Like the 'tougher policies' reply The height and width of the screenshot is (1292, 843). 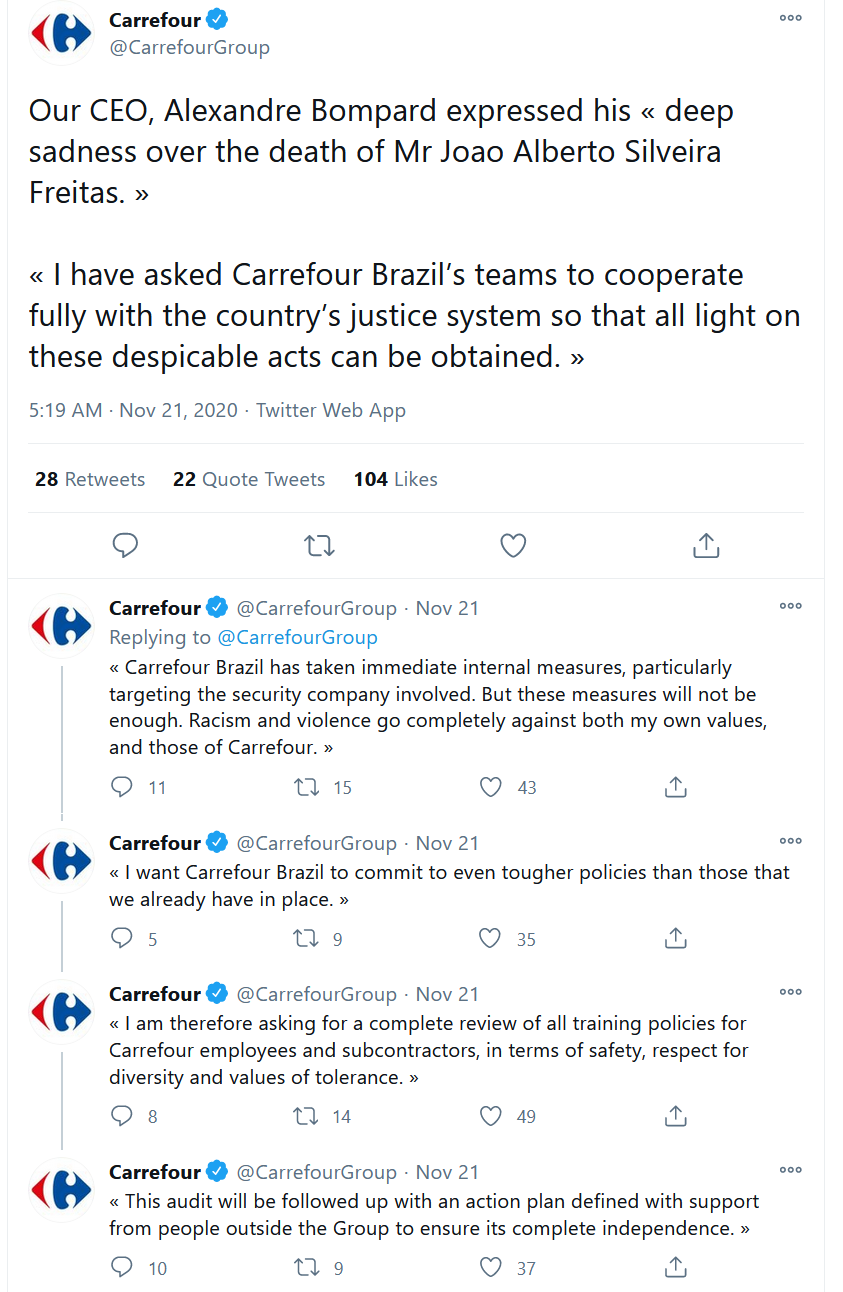tap(490, 938)
